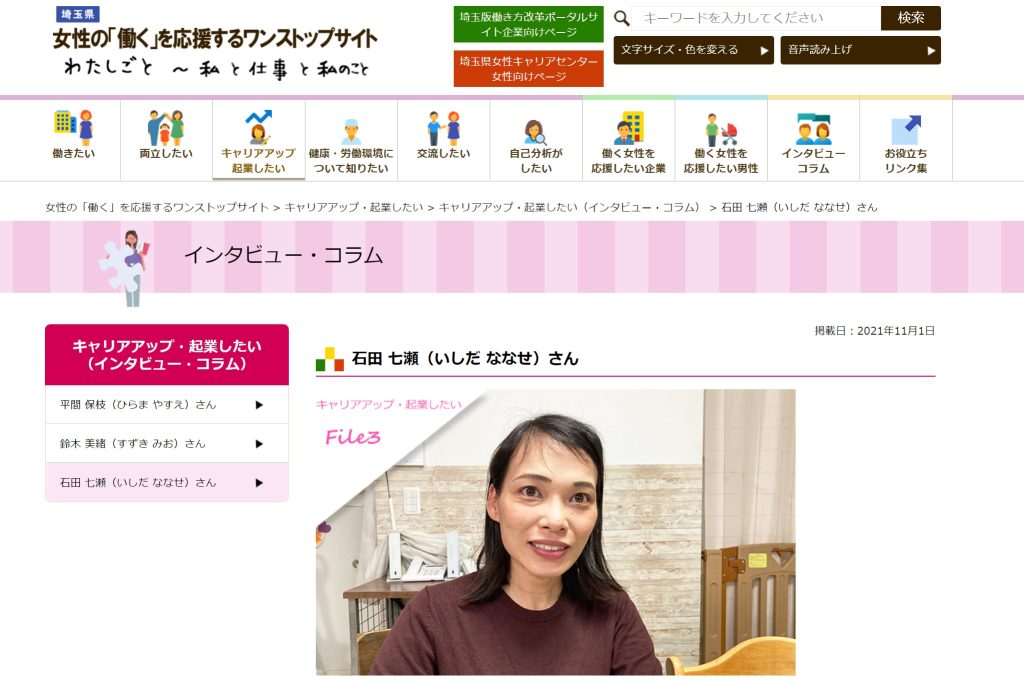Follow the キャリアアップ・起業したい breadcrumb link
This screenshot has height=684, width=1024.
pos(354,207)
